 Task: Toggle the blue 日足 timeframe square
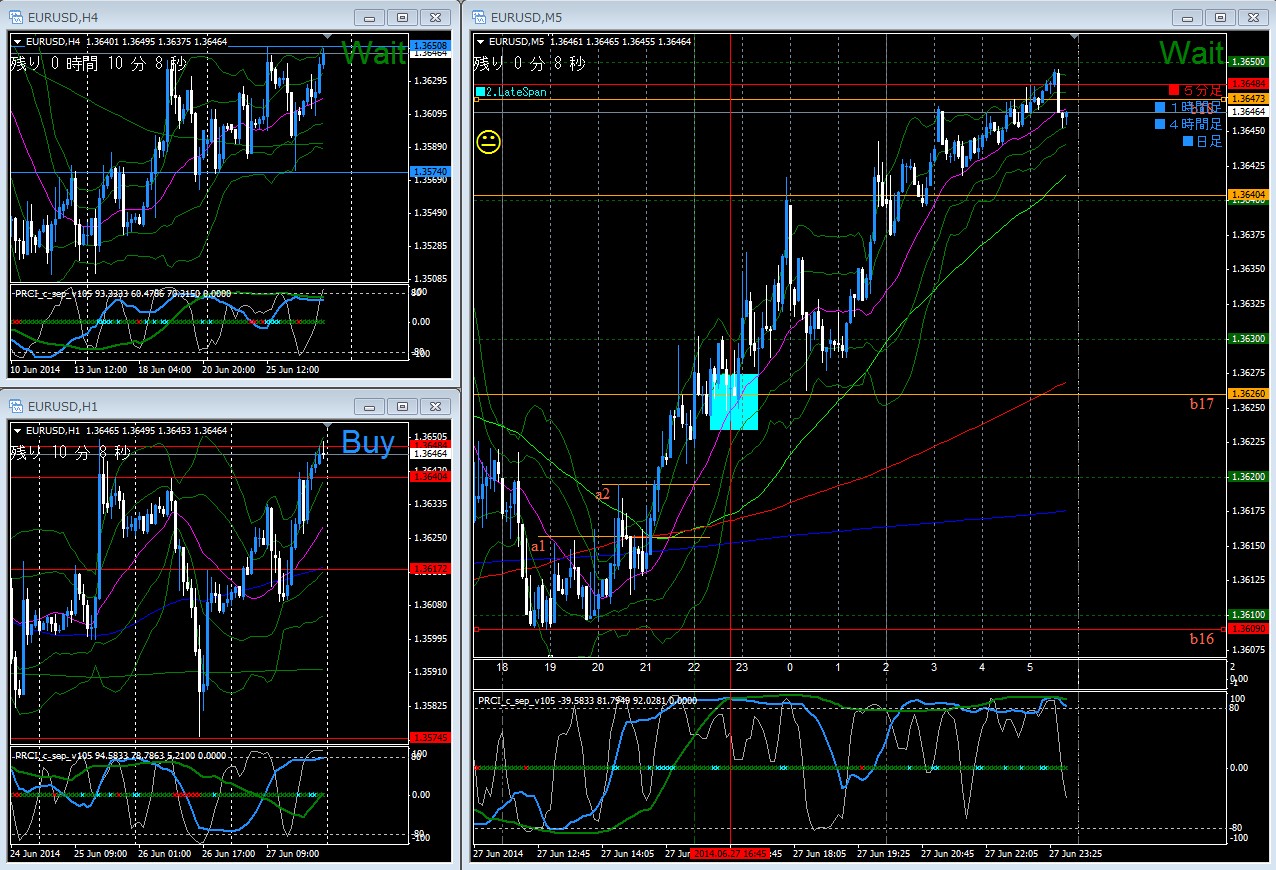coord(1188,142)
